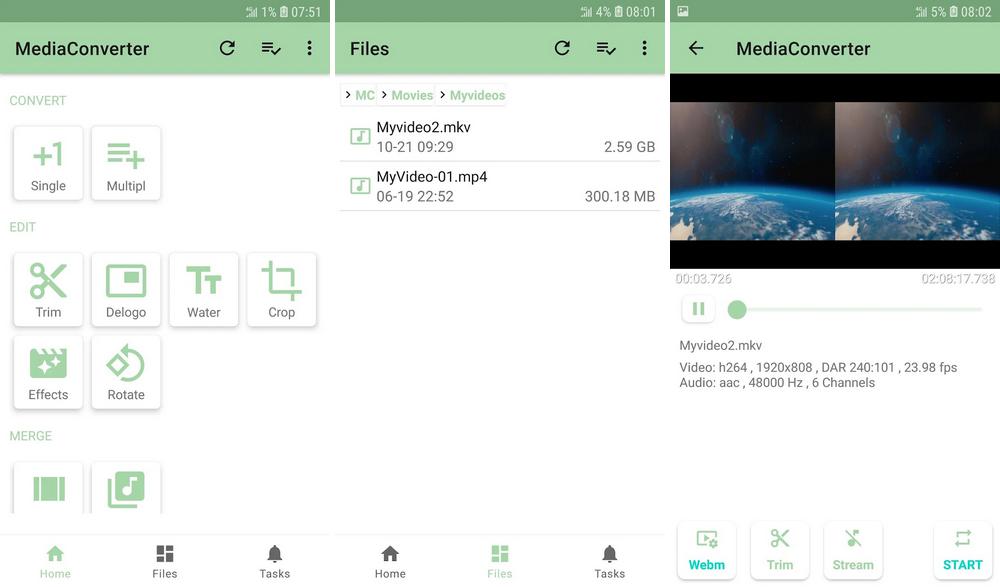Choose the Crop tool

282,289
